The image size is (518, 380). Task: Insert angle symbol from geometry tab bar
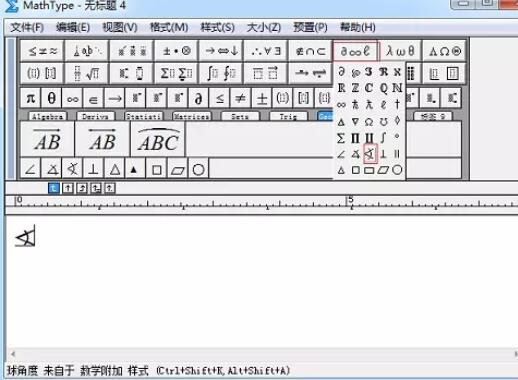31,169
